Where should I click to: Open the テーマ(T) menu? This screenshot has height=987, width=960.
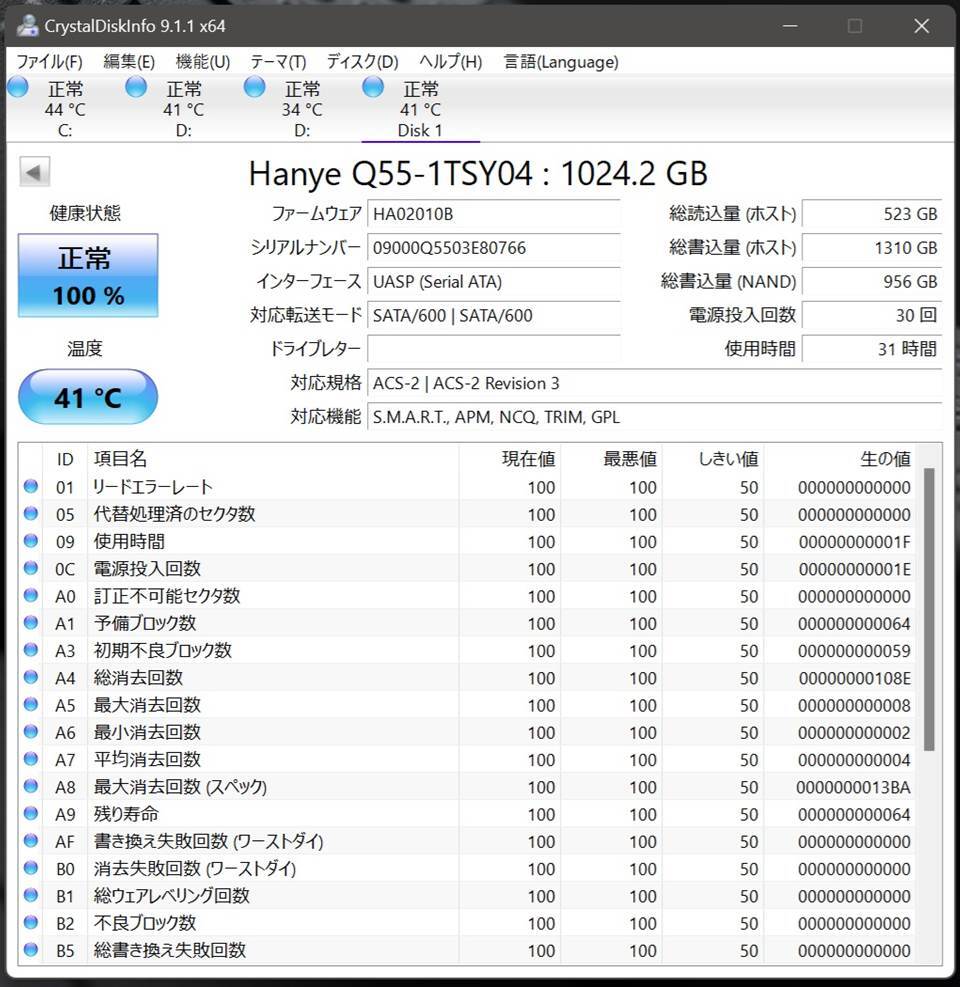[x=277, y=61]
